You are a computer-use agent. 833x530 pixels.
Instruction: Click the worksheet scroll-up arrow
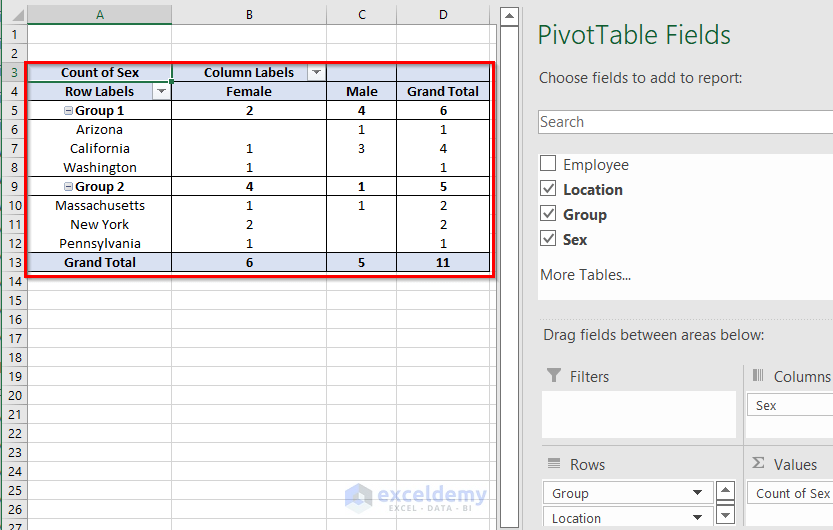tap(509, 16)
